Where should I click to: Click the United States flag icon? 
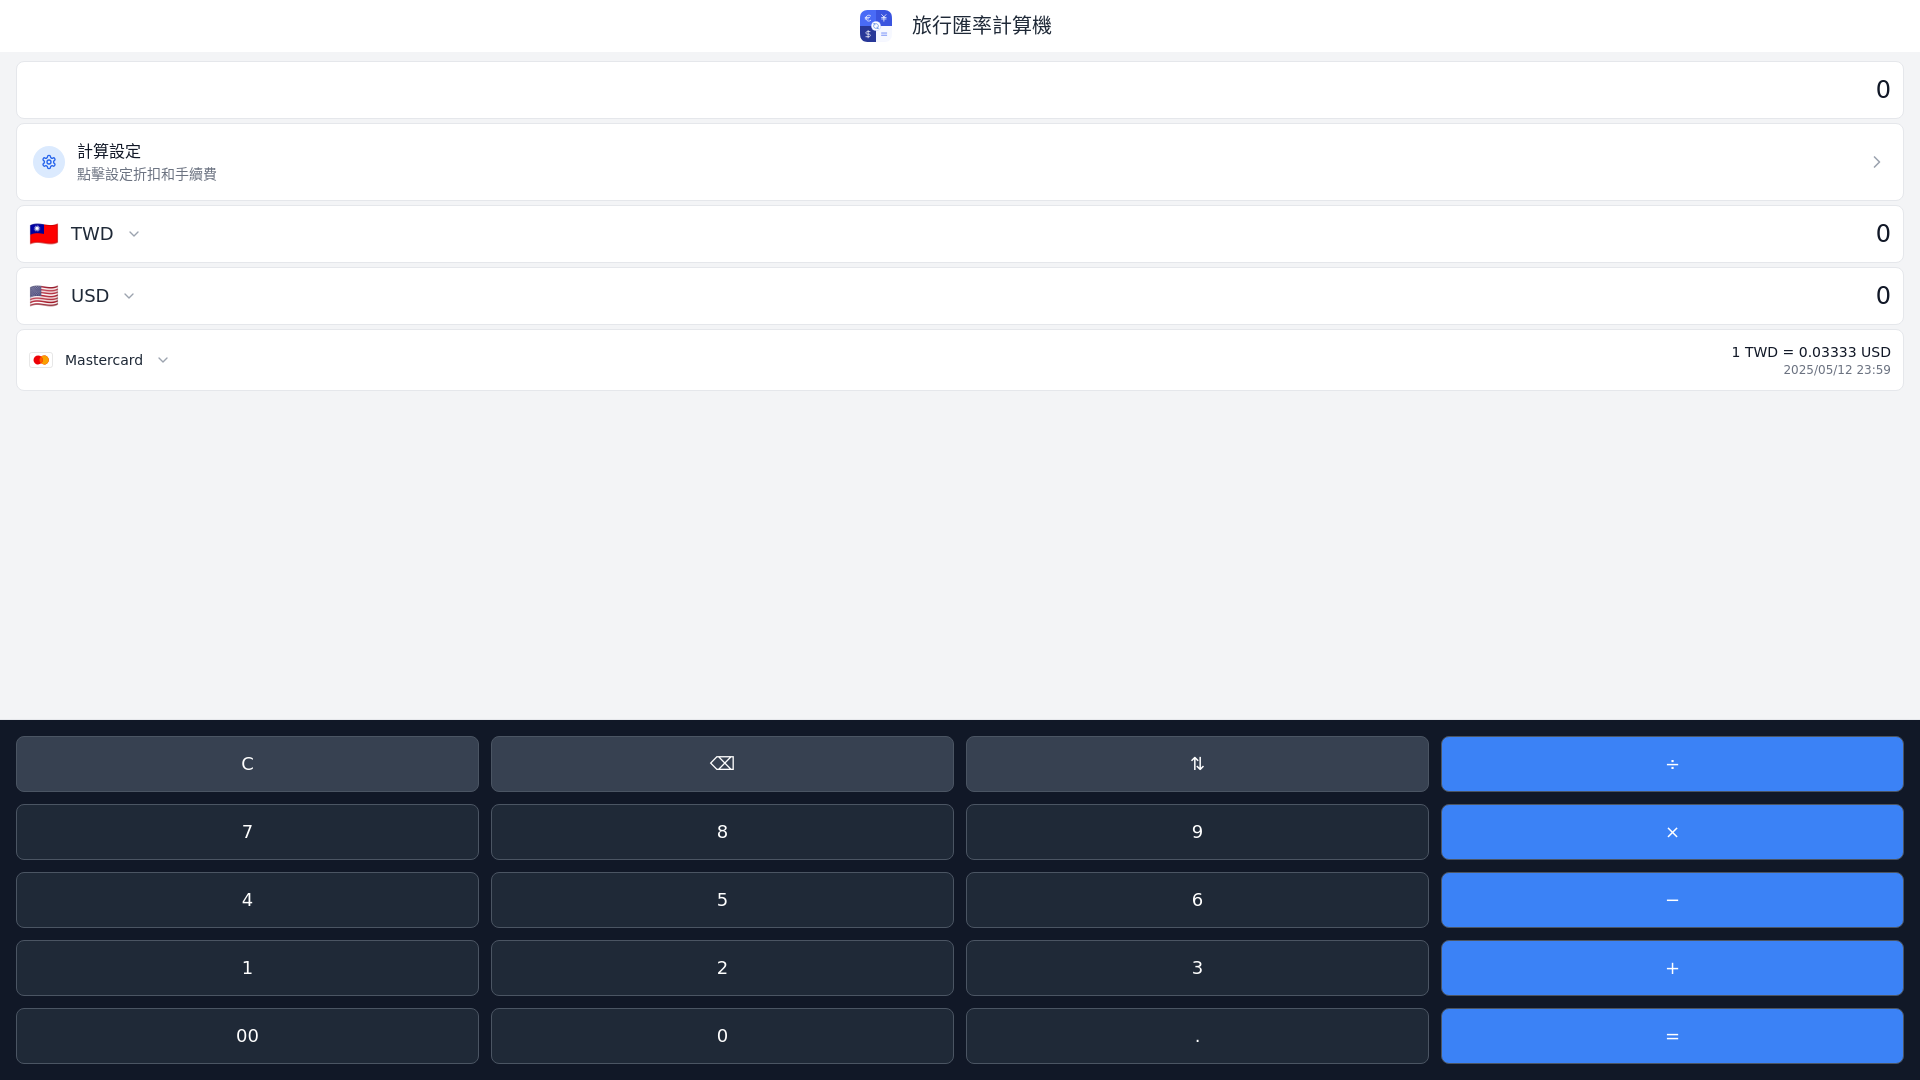[x=44, y=296]
